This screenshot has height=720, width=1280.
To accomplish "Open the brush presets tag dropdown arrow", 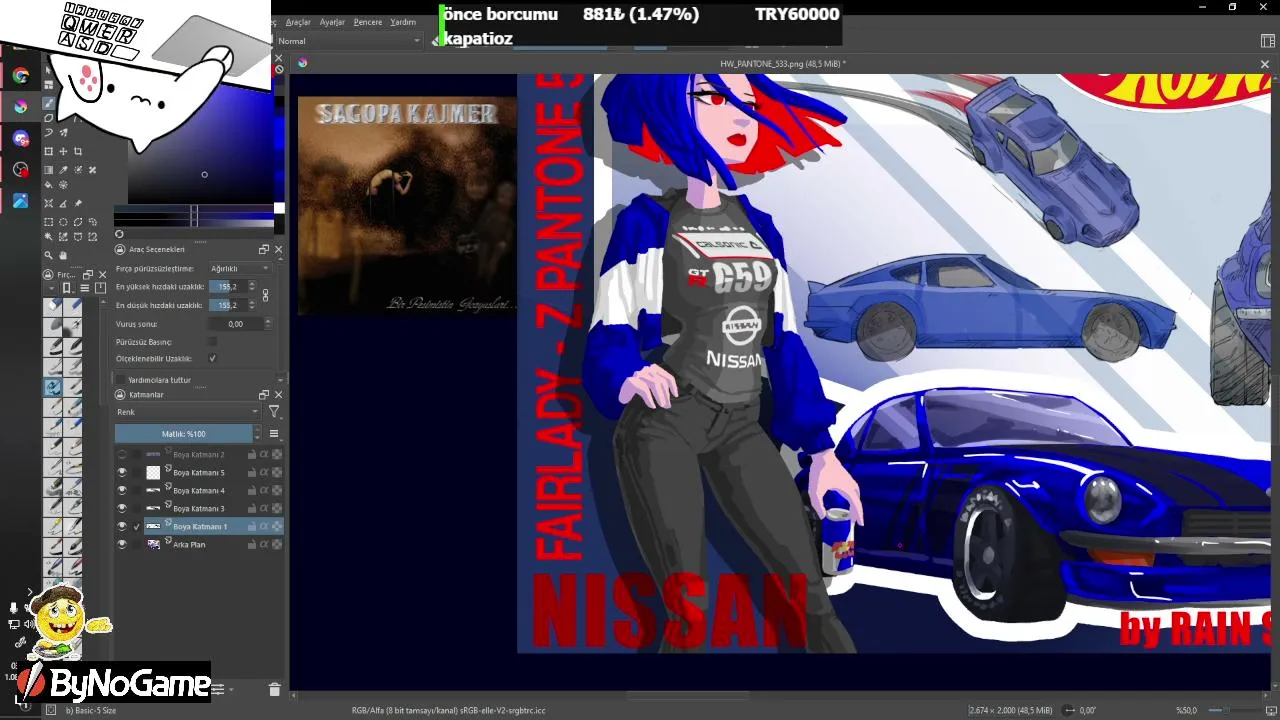I will pyautogui.click(x=52, y=288).
